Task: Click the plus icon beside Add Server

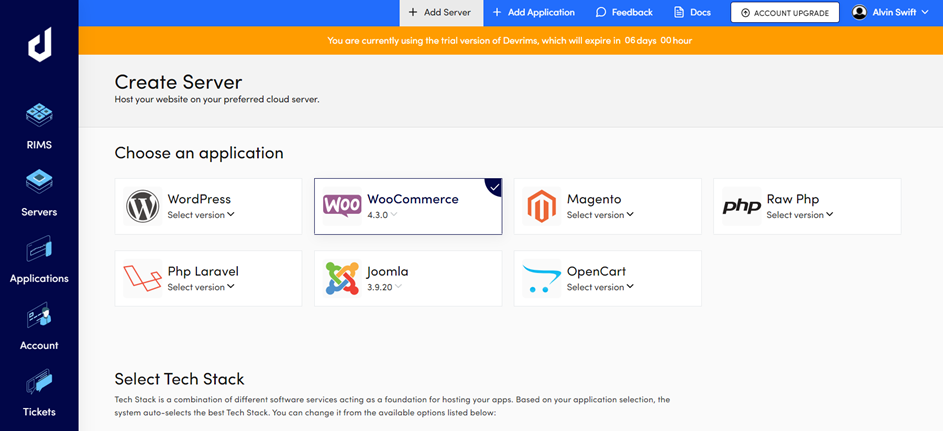Action: [x=413, y=12]
